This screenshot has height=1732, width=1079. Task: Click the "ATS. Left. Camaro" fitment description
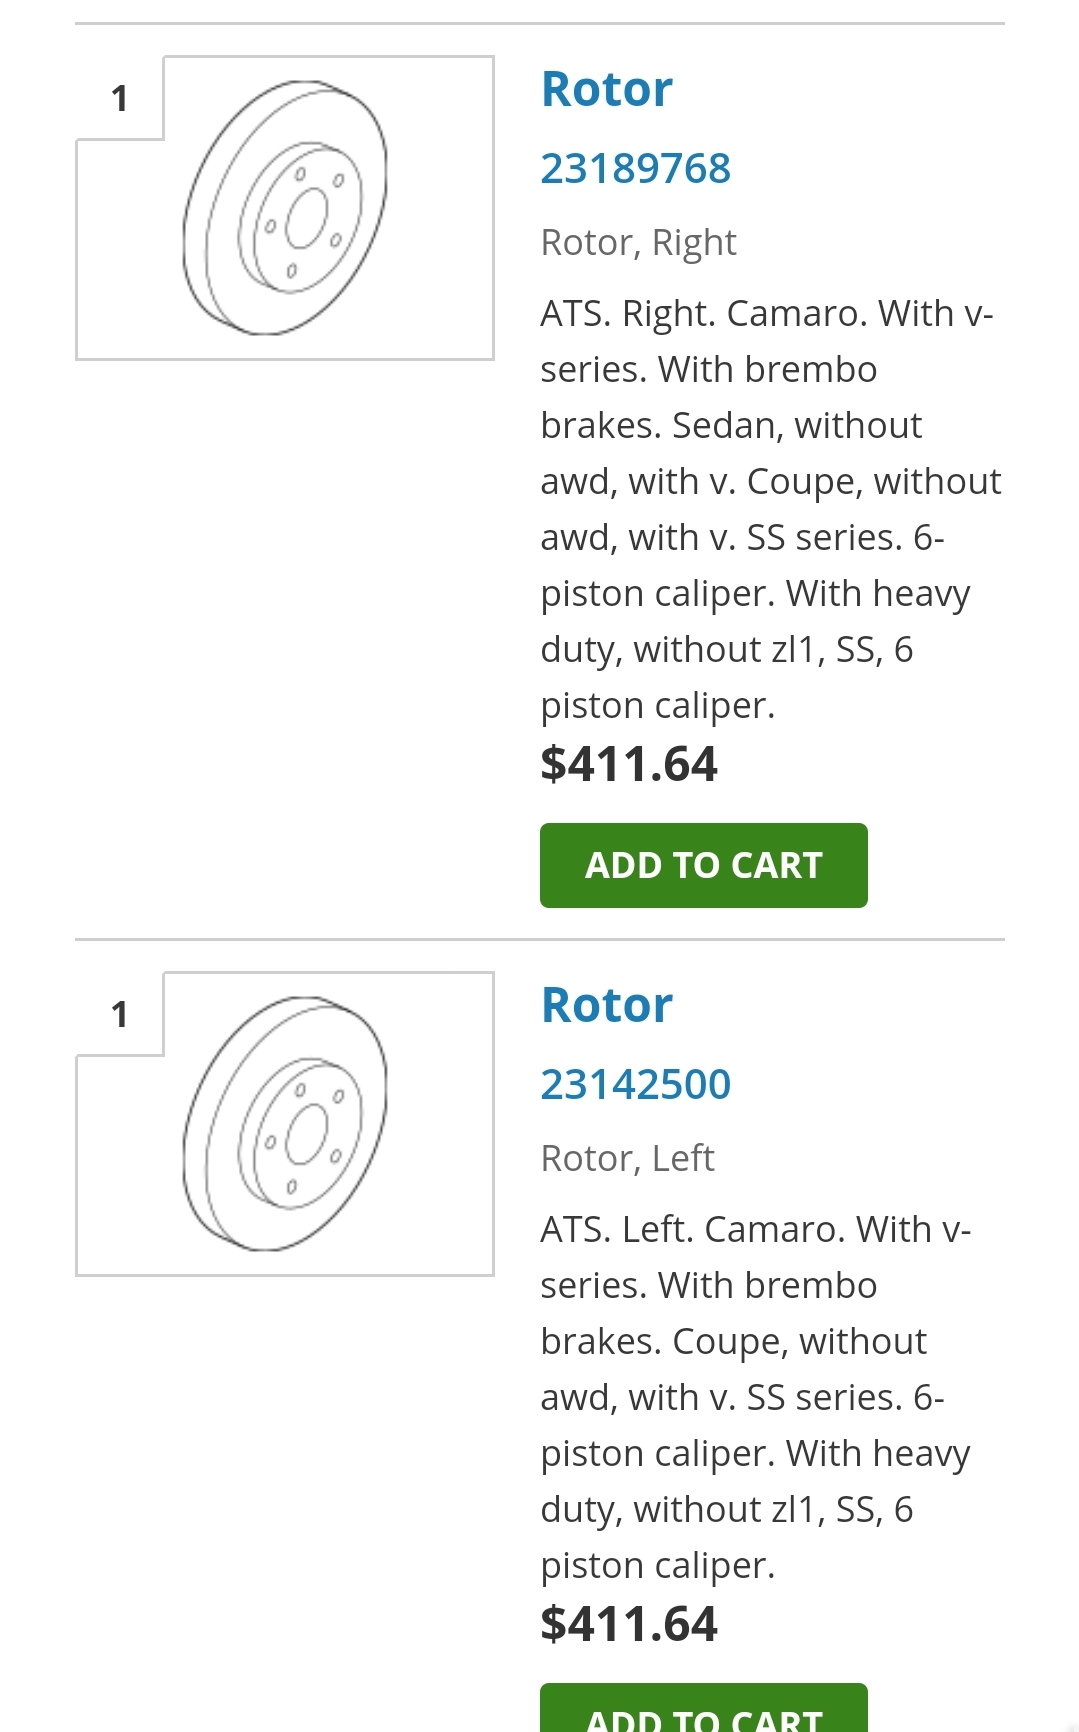(757, 1397)
